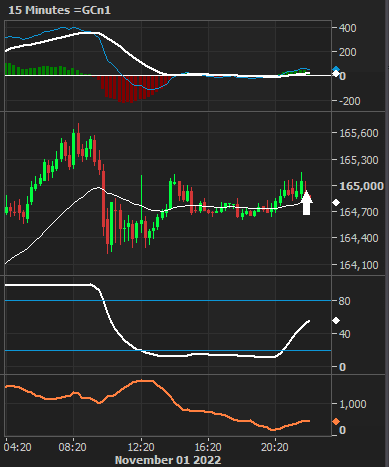
Task: Click the 16:20 time axis label
Action: coord(207,447)
